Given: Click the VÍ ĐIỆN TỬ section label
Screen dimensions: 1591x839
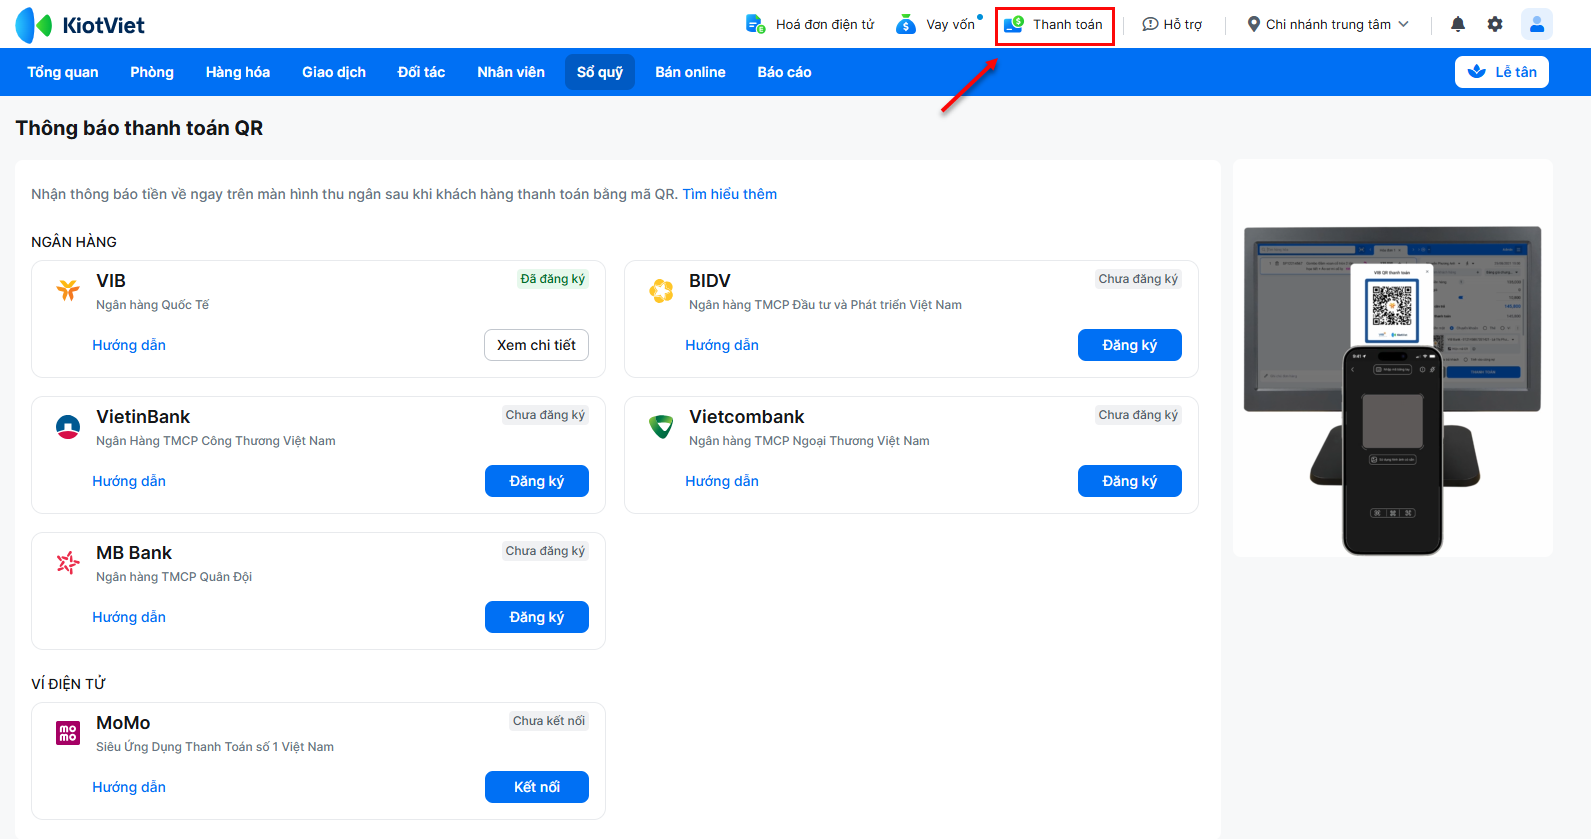Looking at the screenshot, I should [68, 684].
